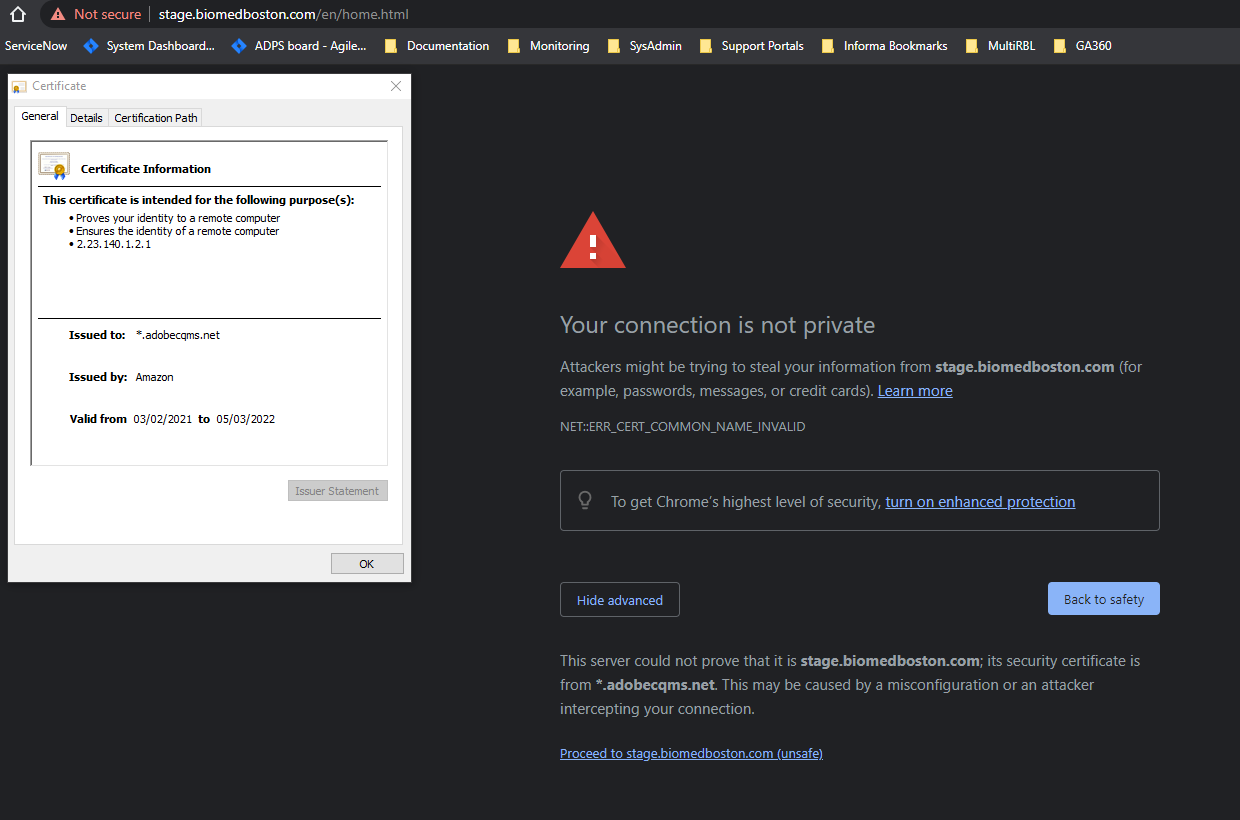Select the Amazon issuer name

(x=155, y=377)
